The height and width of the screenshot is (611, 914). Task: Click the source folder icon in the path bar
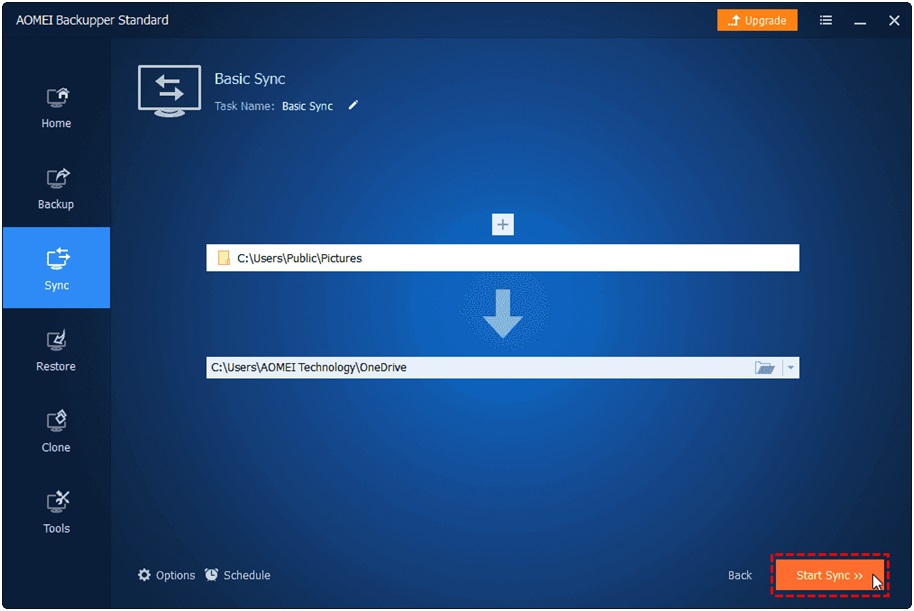coord(223,257)
